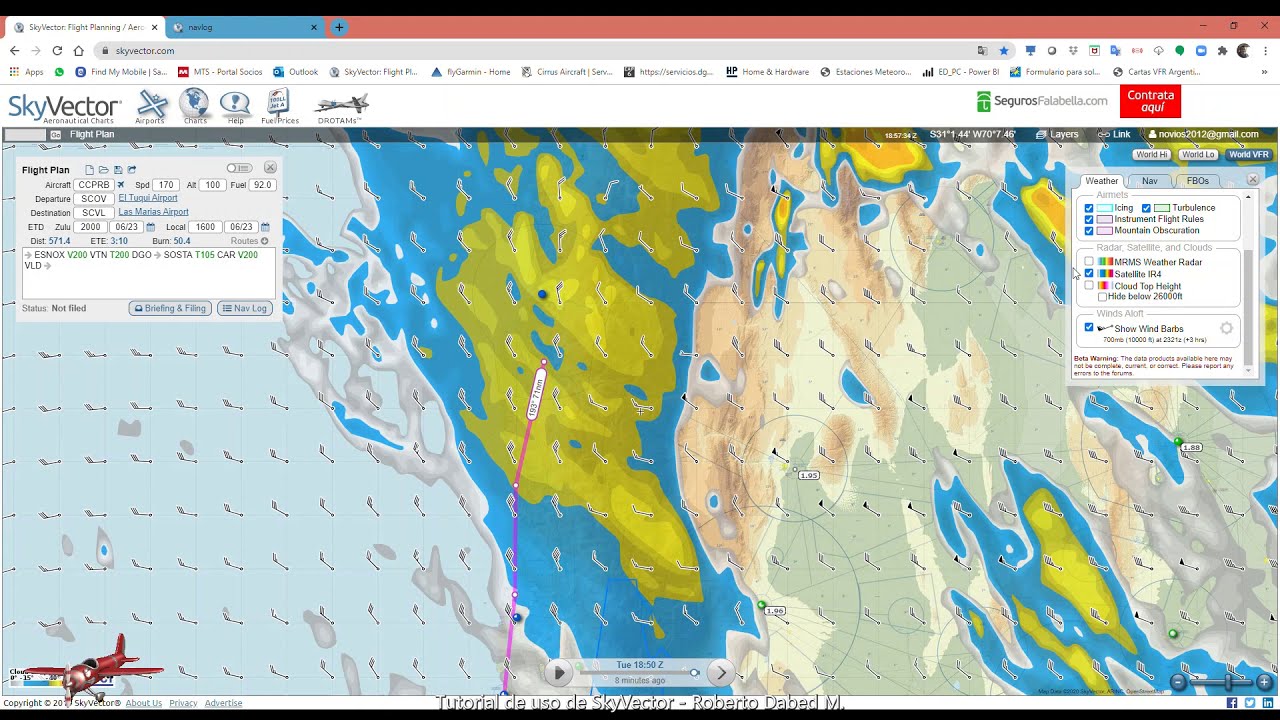
Task: Open Fuel Prices icon
Action: [279, 106]
